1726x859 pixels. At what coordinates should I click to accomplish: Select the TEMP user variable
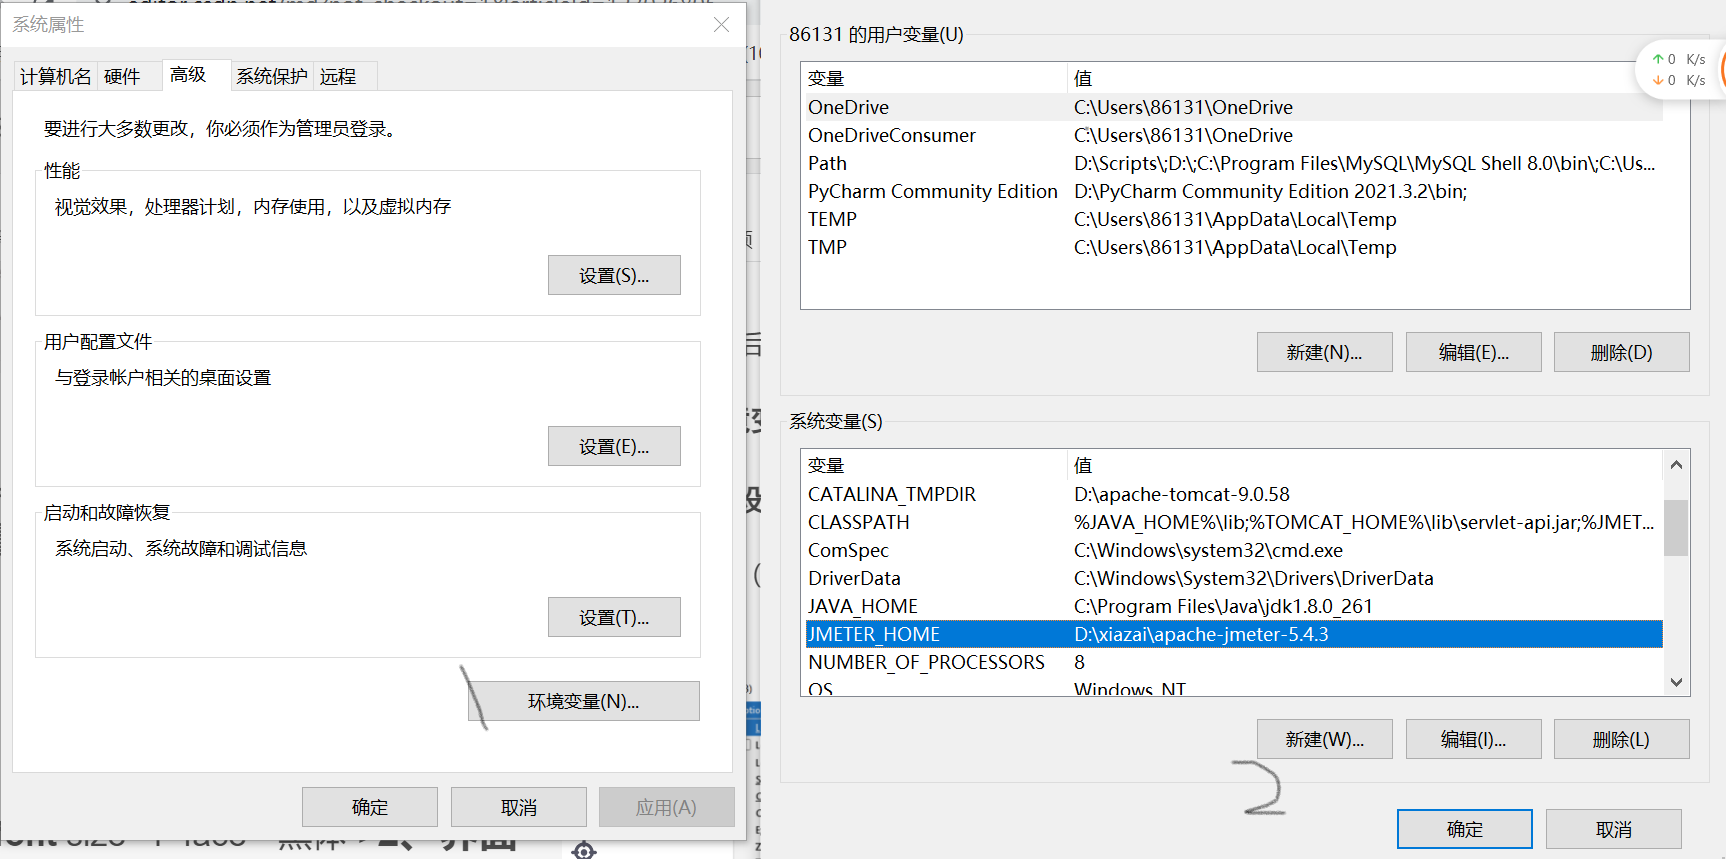[x=1234, y=219]
